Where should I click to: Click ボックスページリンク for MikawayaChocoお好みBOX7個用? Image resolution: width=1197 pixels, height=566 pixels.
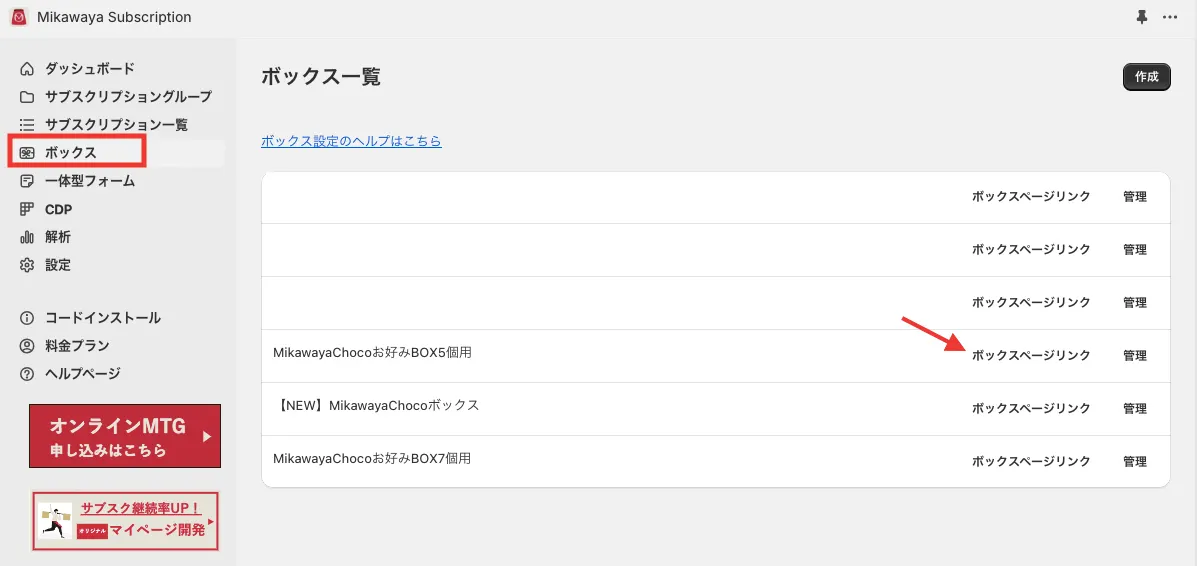pos(1031,461)
